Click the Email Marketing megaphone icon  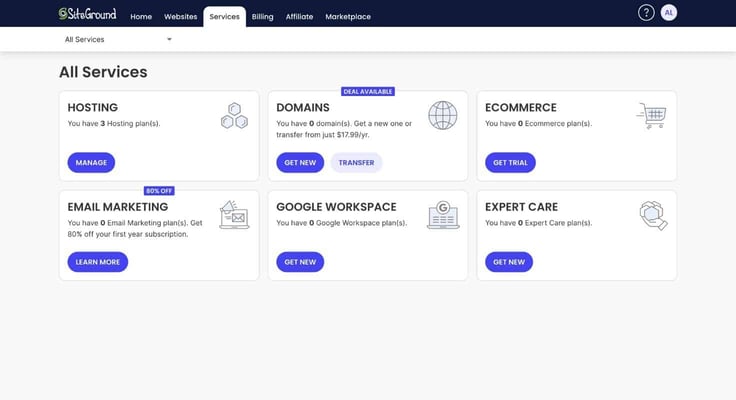pos(234,215)
